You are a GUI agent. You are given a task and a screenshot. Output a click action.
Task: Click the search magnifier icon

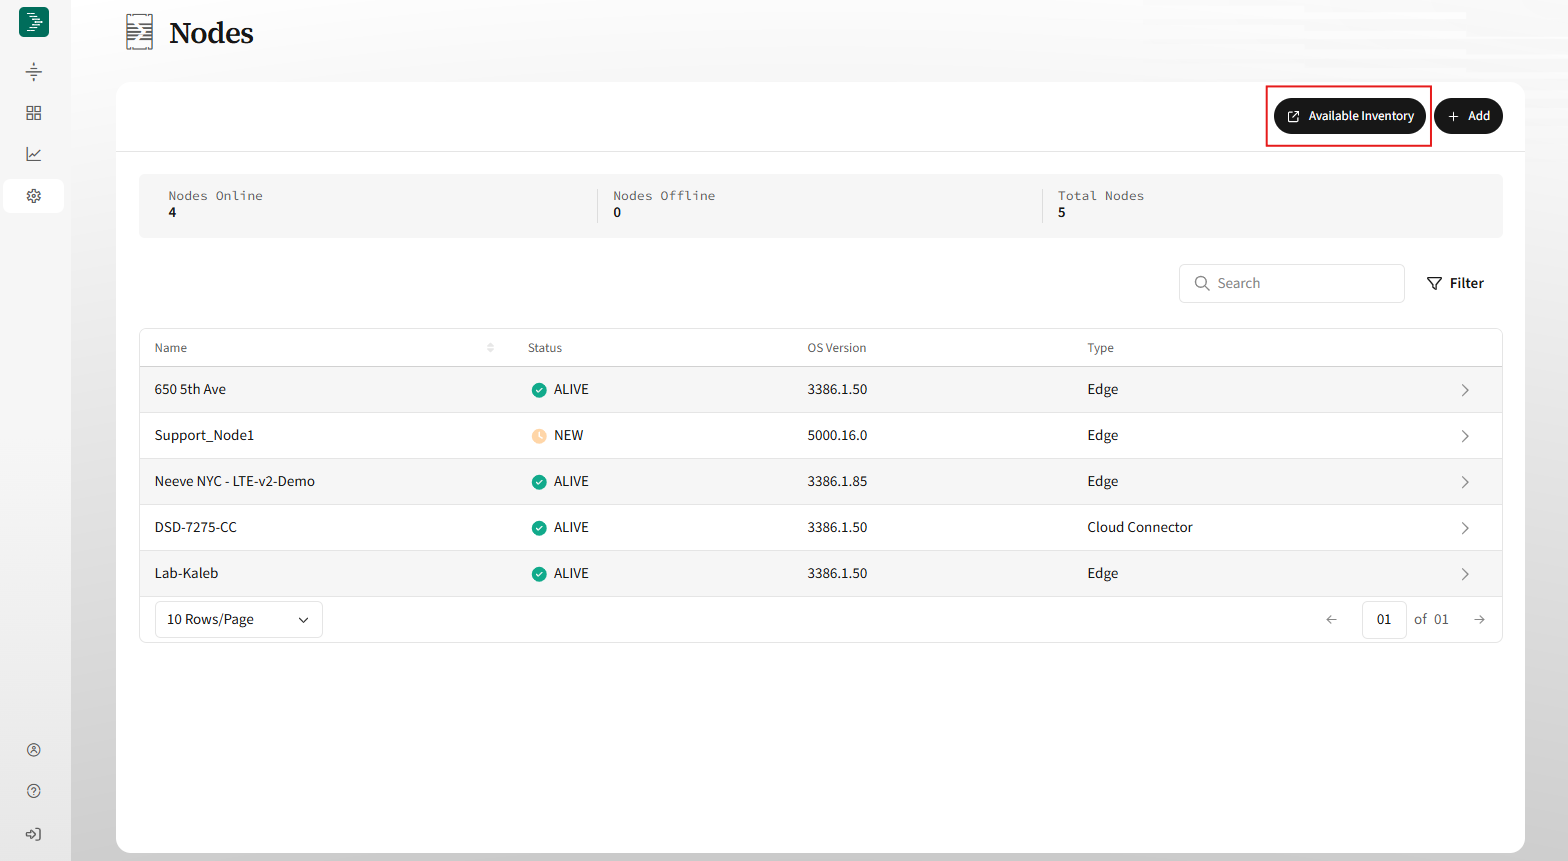[1202, 283]
